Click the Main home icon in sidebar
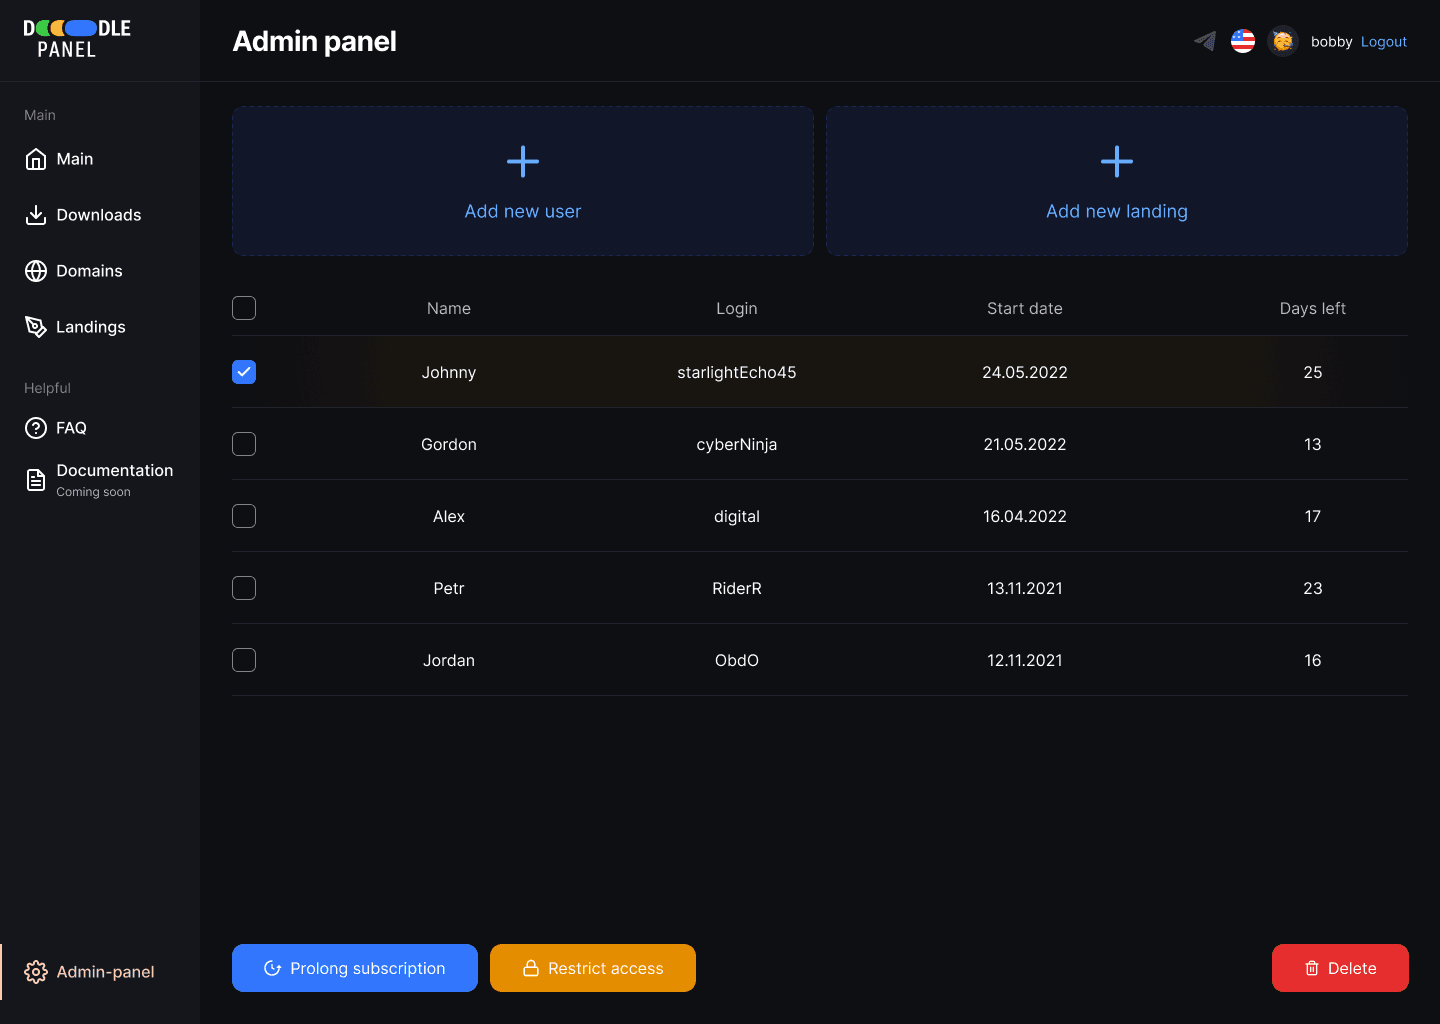 click(36, 159)
